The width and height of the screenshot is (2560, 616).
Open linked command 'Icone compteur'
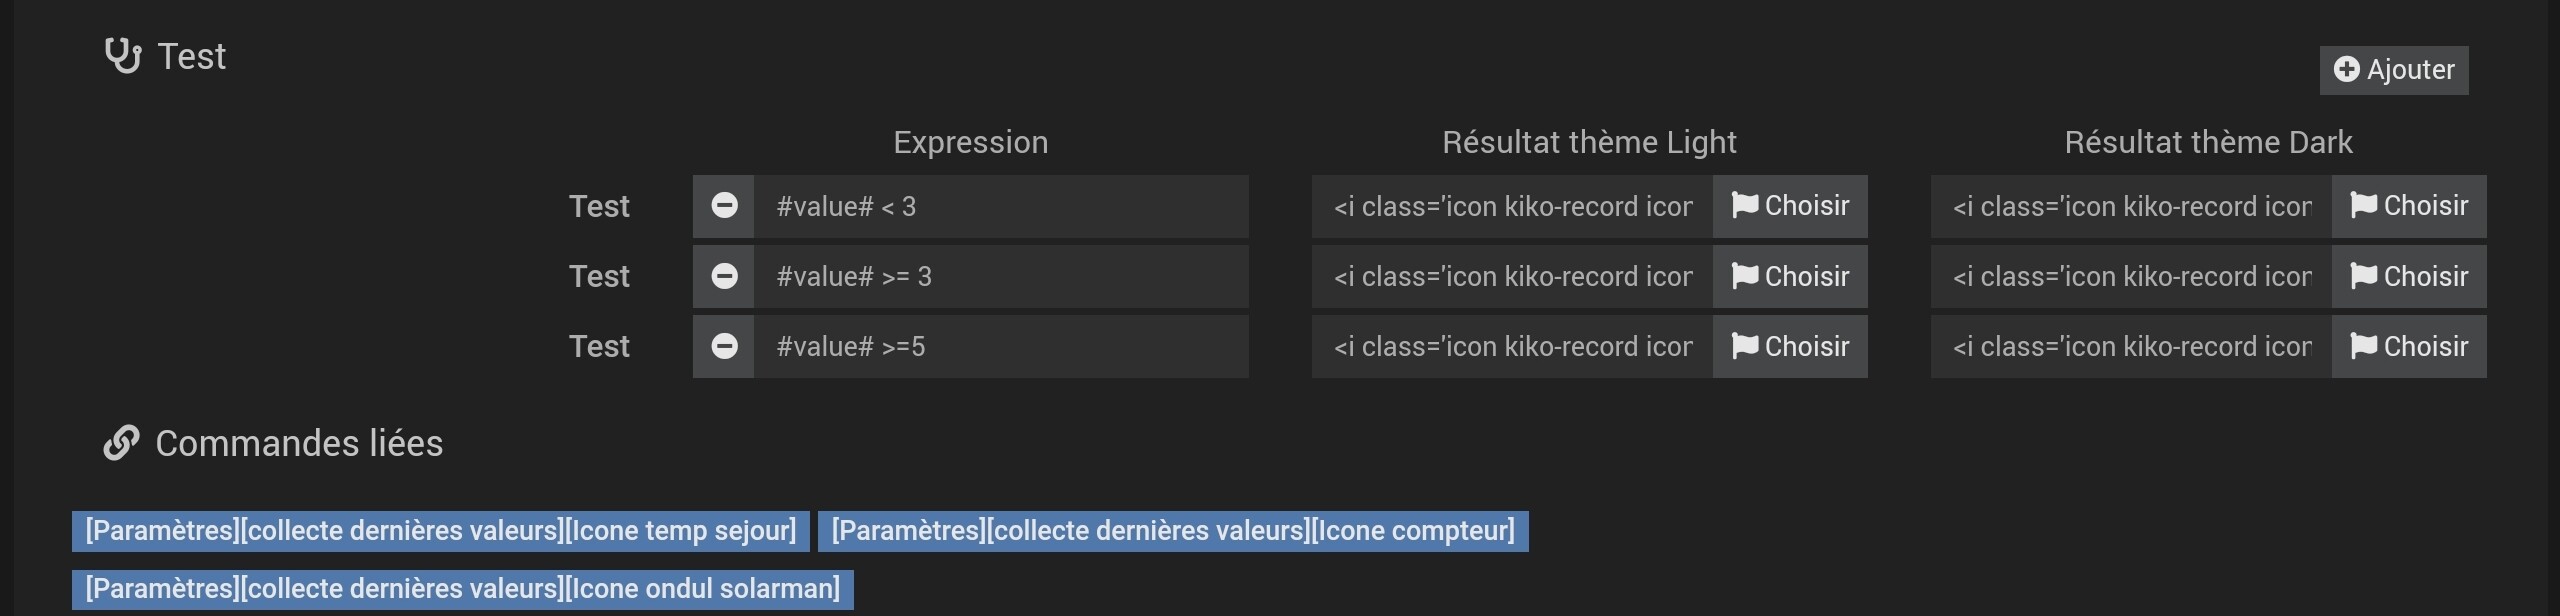[x=1173, y=531]
